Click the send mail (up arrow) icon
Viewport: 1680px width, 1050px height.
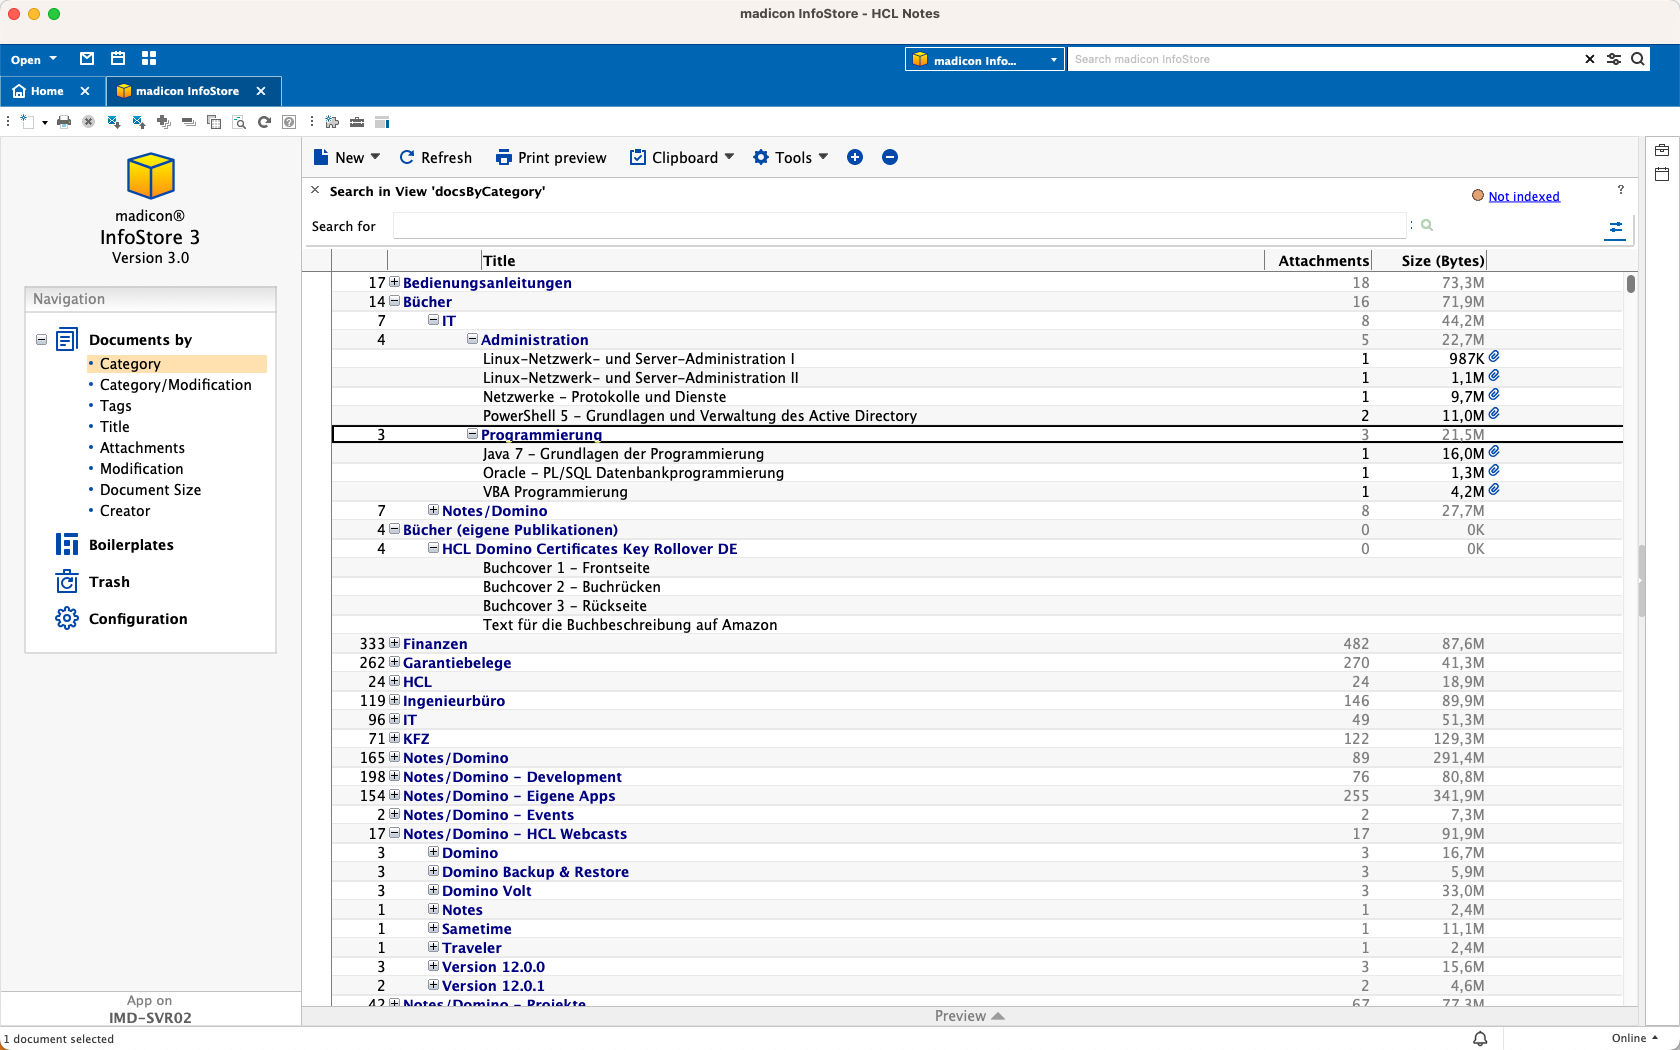tap(139, 122)
